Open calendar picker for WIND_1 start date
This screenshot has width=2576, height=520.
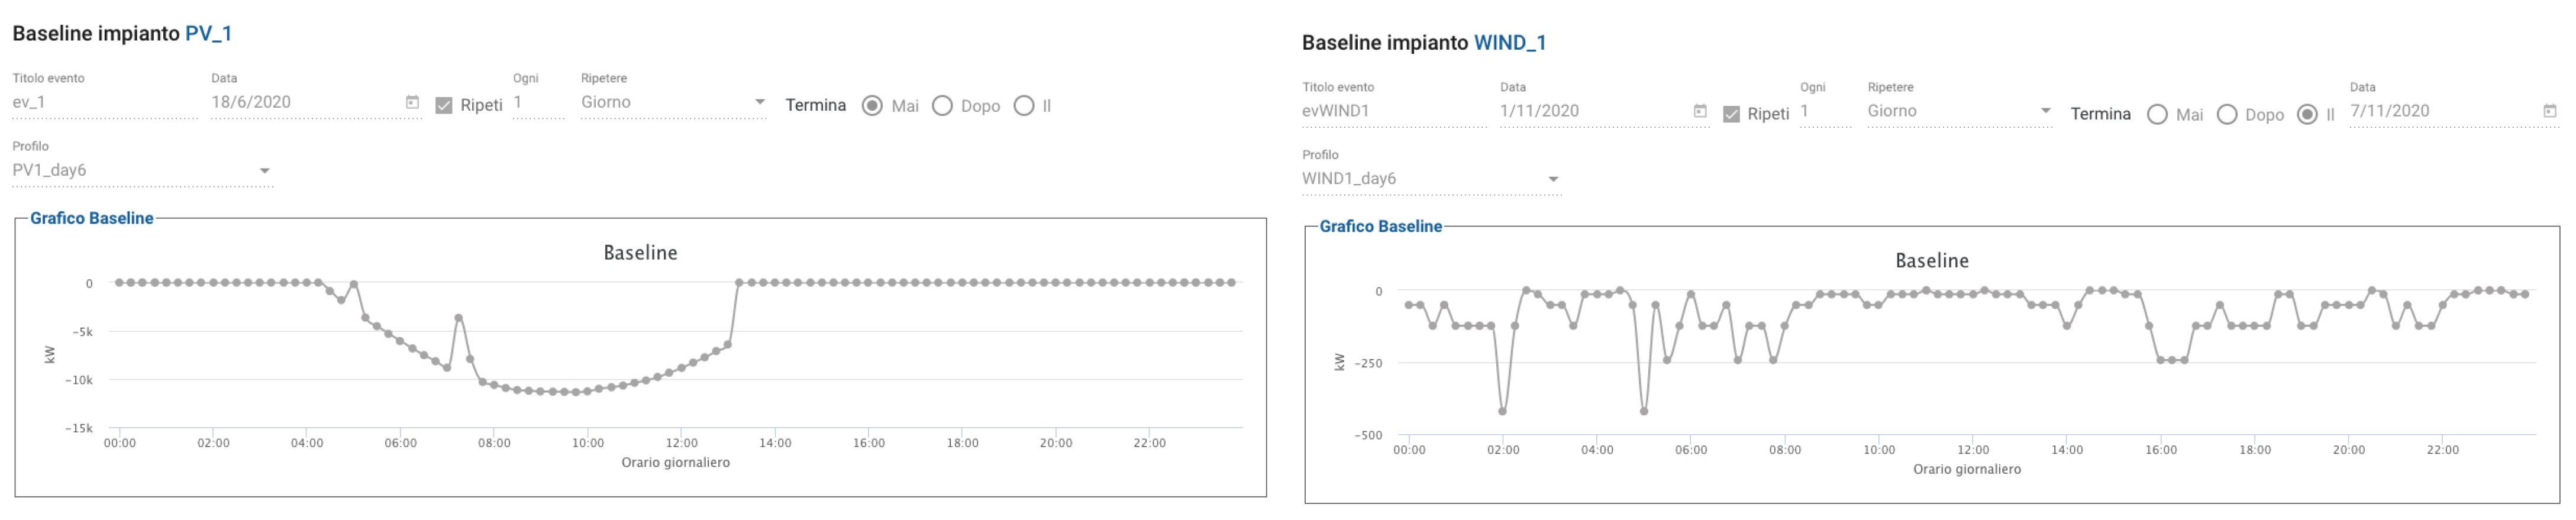click(x=1699, y=111)
